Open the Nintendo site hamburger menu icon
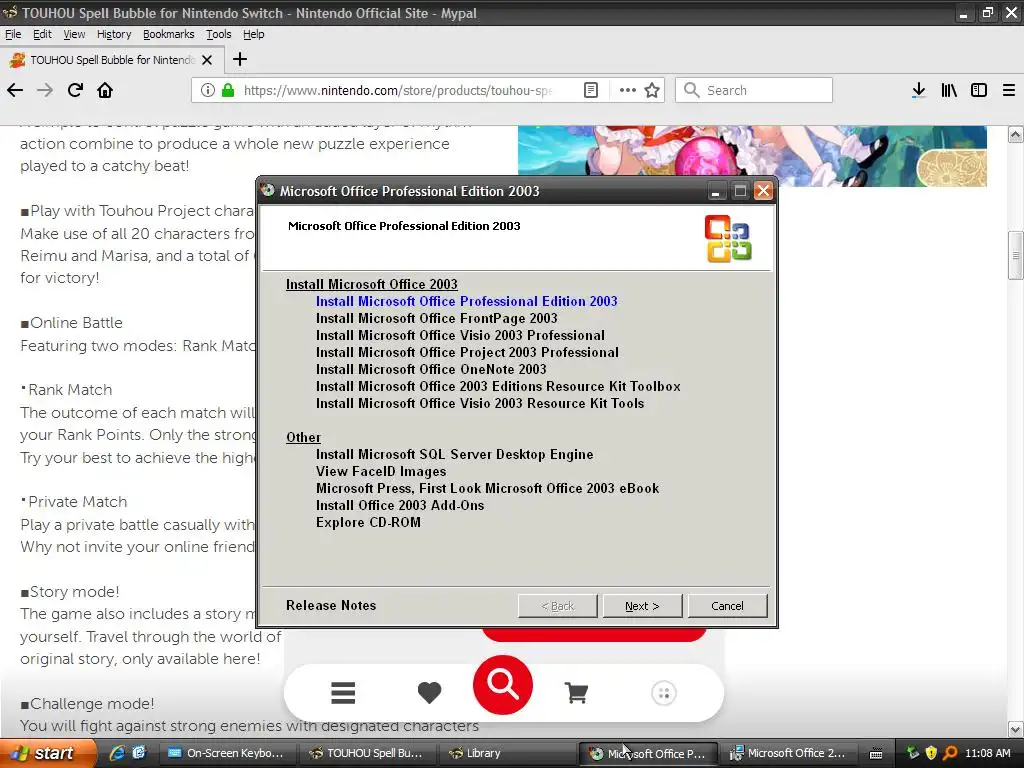 point(343,693)
